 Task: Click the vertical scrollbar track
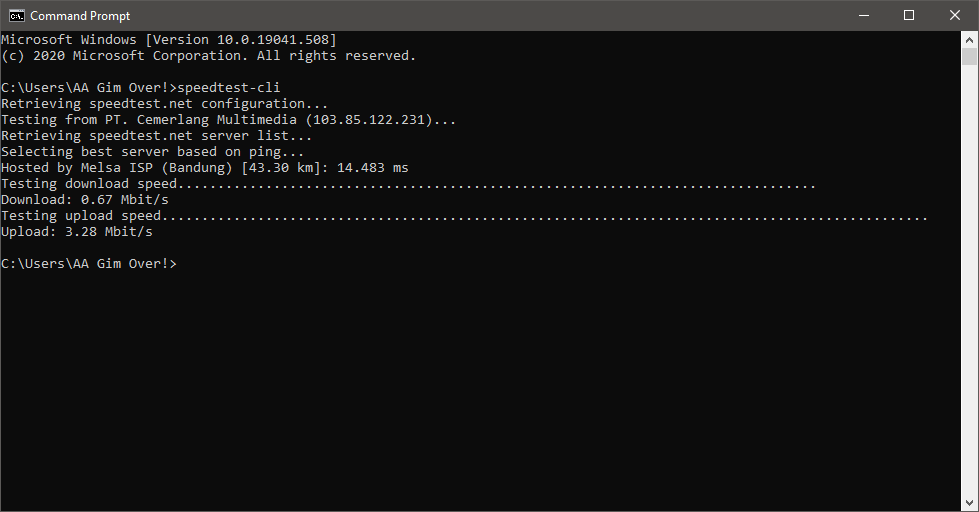point(970,300)
